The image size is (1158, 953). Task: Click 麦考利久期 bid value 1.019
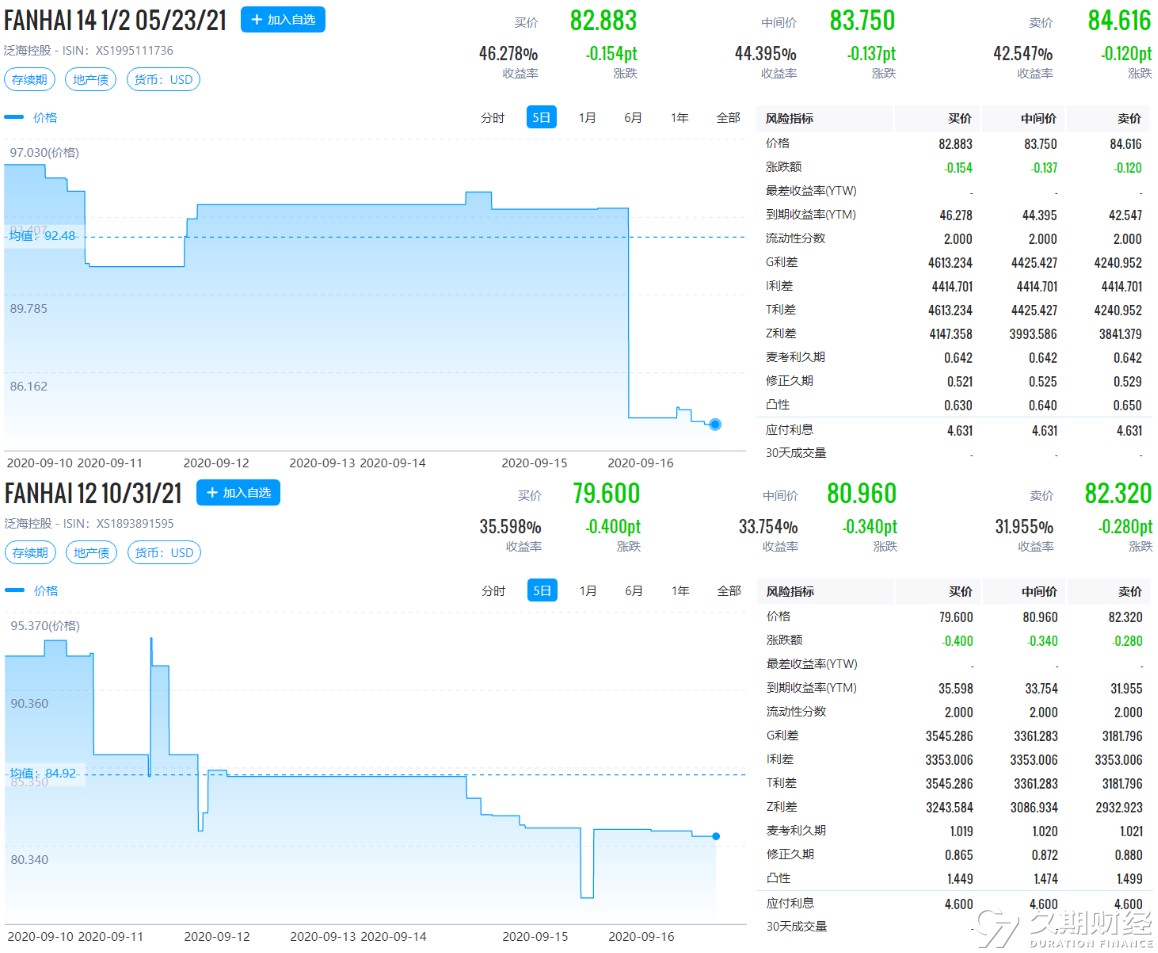coord(962,831)
